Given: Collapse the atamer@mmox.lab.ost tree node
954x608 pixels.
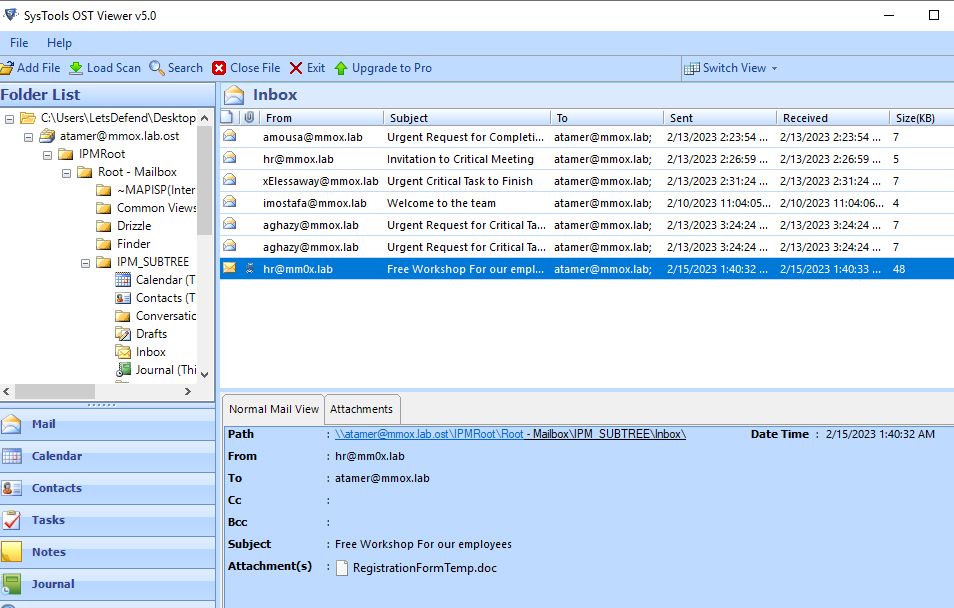Looking at the screenshot, I should pos(29,136).
